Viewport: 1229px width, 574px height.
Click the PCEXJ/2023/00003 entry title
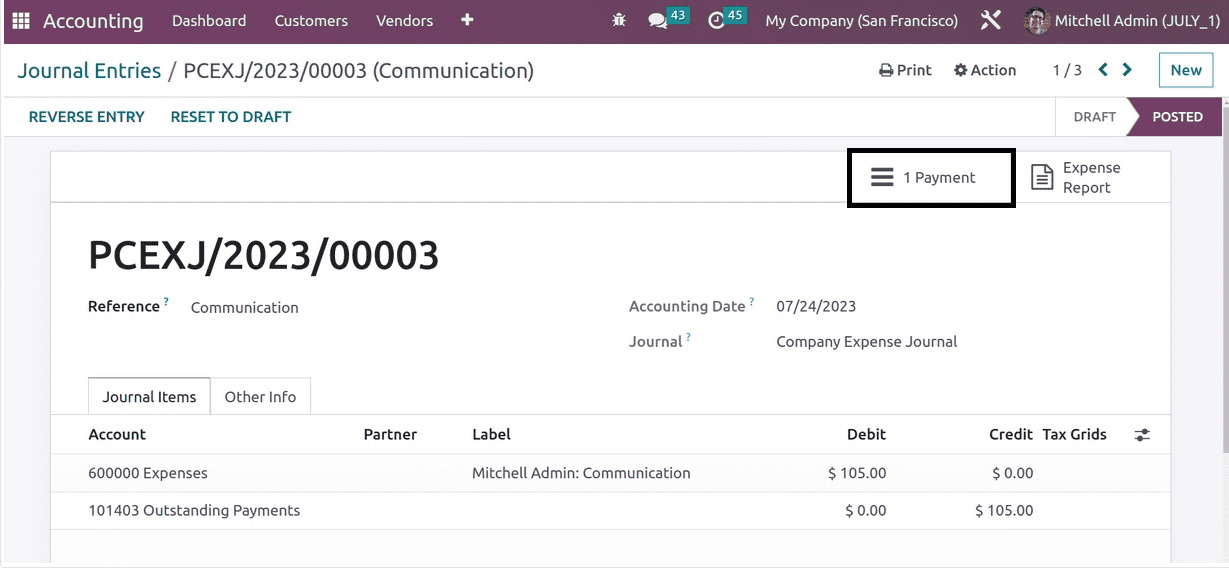(264, 256)
